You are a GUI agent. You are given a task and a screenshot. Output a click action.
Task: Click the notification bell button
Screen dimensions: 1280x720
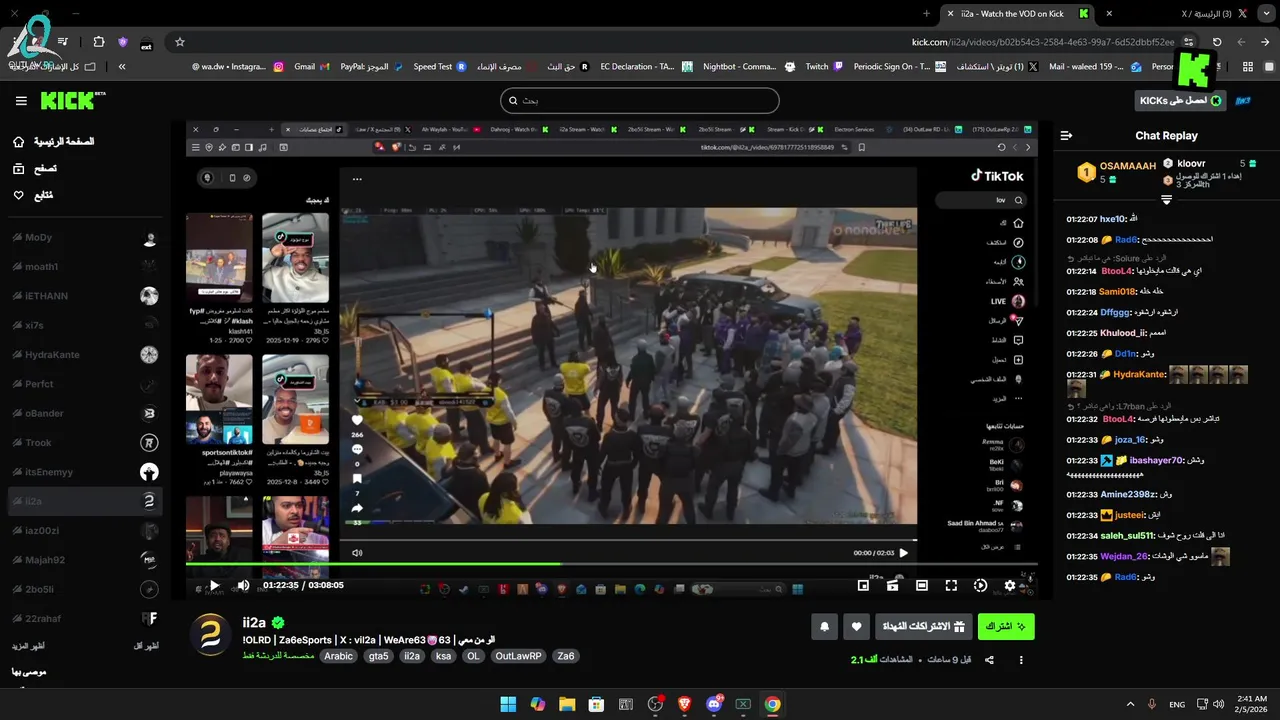pyautogui.click(x=825, y=627)
